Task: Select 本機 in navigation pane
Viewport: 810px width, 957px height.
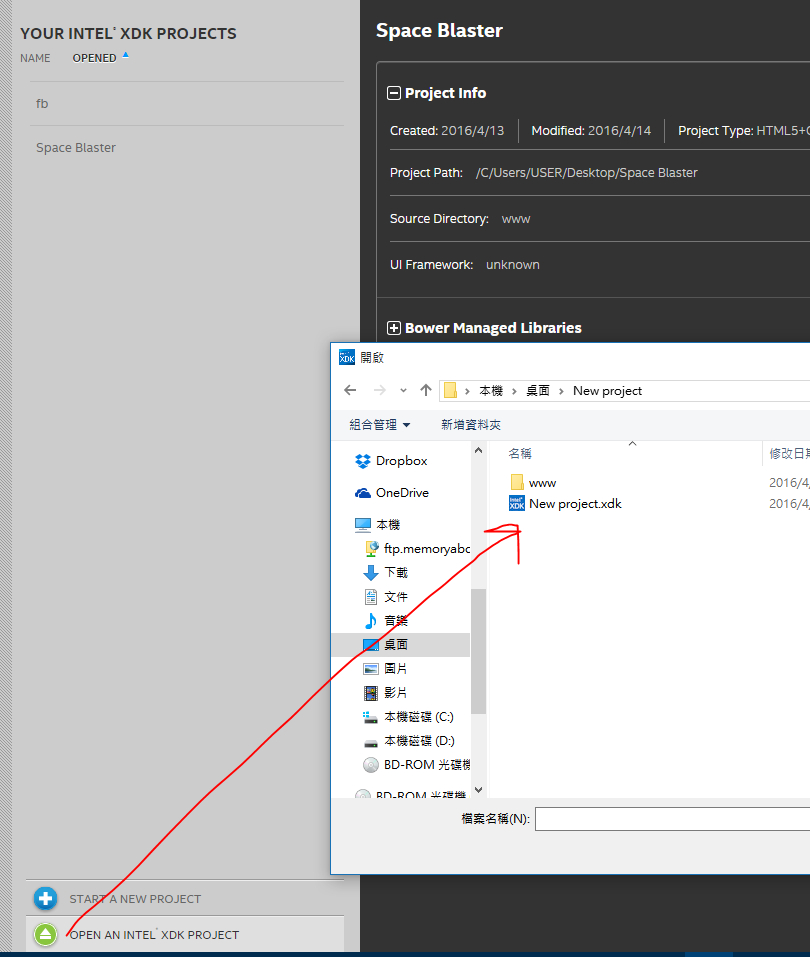Action: click(x=377, y=524)
